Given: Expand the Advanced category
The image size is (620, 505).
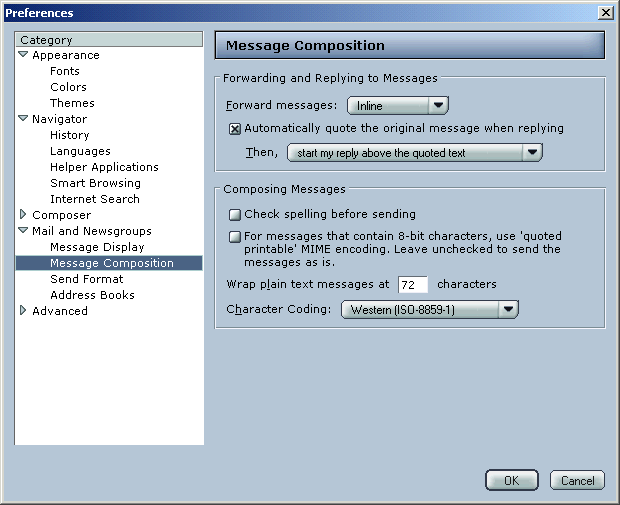Looking at the screenshot, I should 23,310.
